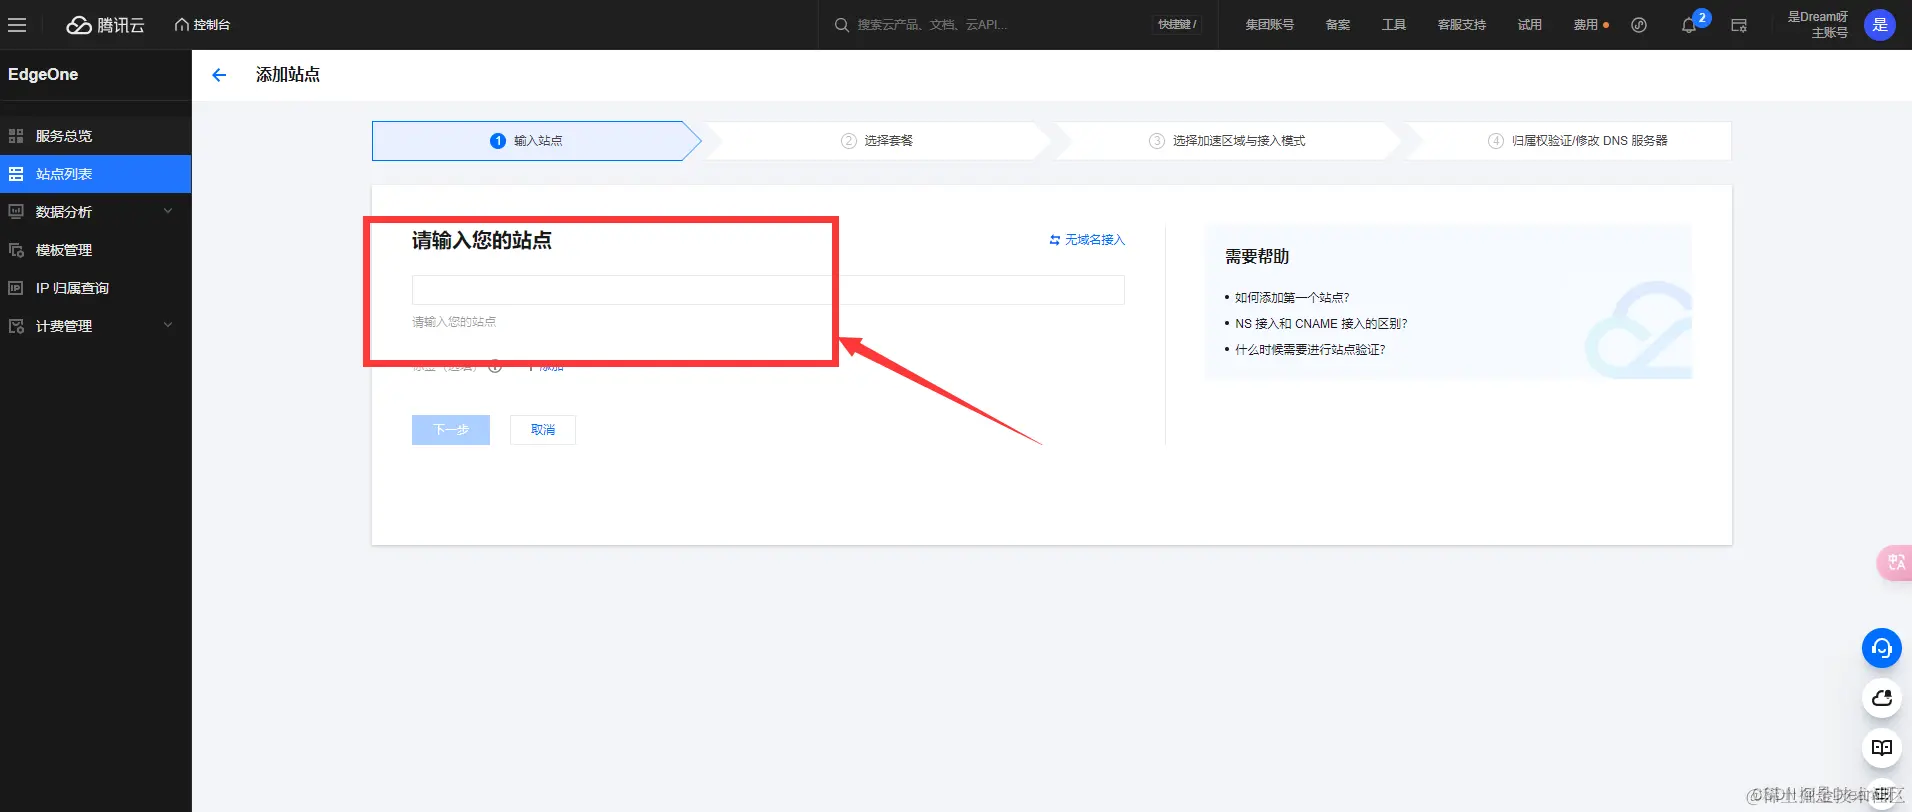Open the 备案 menu
Viewport: 1912px width, 812px height.
coord(1338,25)
